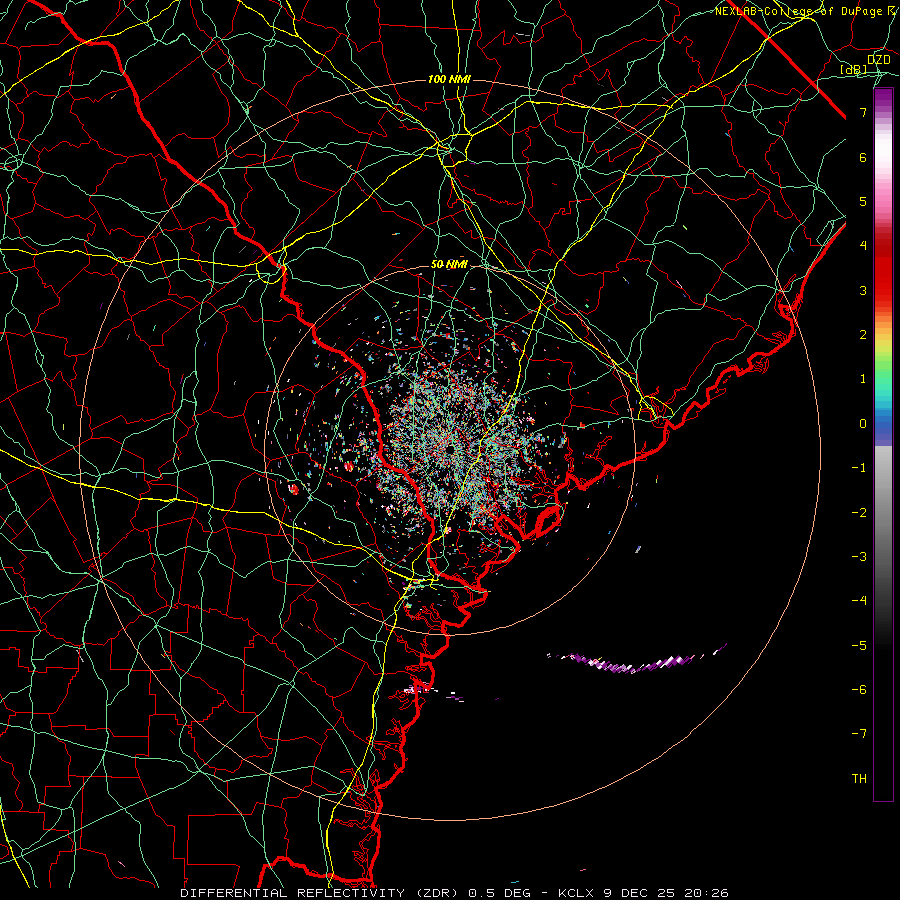Click the 5 value on the color scale

(863, 201)
